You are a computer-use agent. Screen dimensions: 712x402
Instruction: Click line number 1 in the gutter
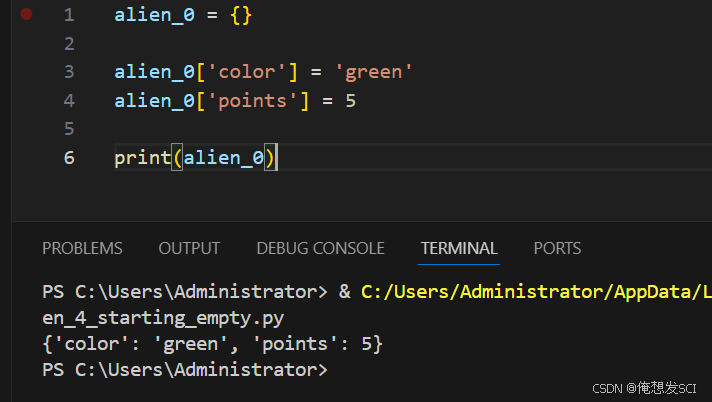tap(69, 15)
